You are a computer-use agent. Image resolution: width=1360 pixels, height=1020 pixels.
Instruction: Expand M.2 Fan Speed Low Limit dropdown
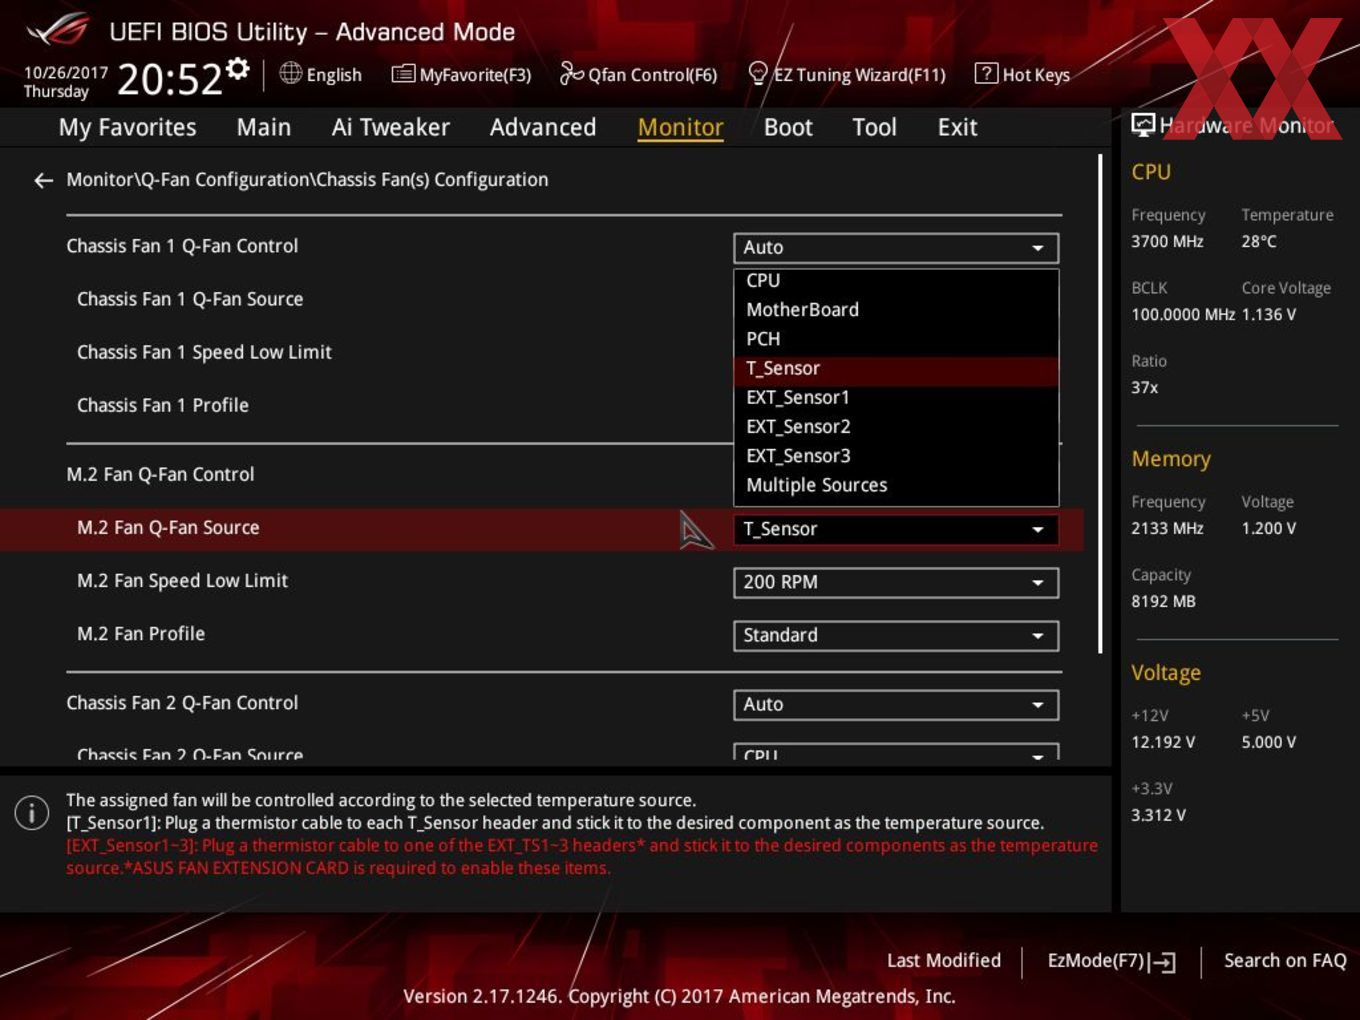click(x=896, y=582)
